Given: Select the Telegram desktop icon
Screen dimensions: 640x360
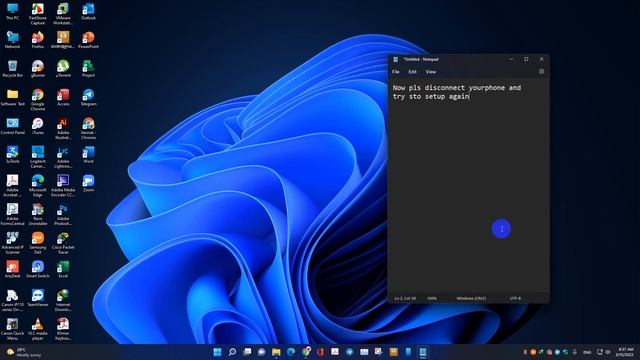Looking at the screenshot, I should tap(88, 97).
